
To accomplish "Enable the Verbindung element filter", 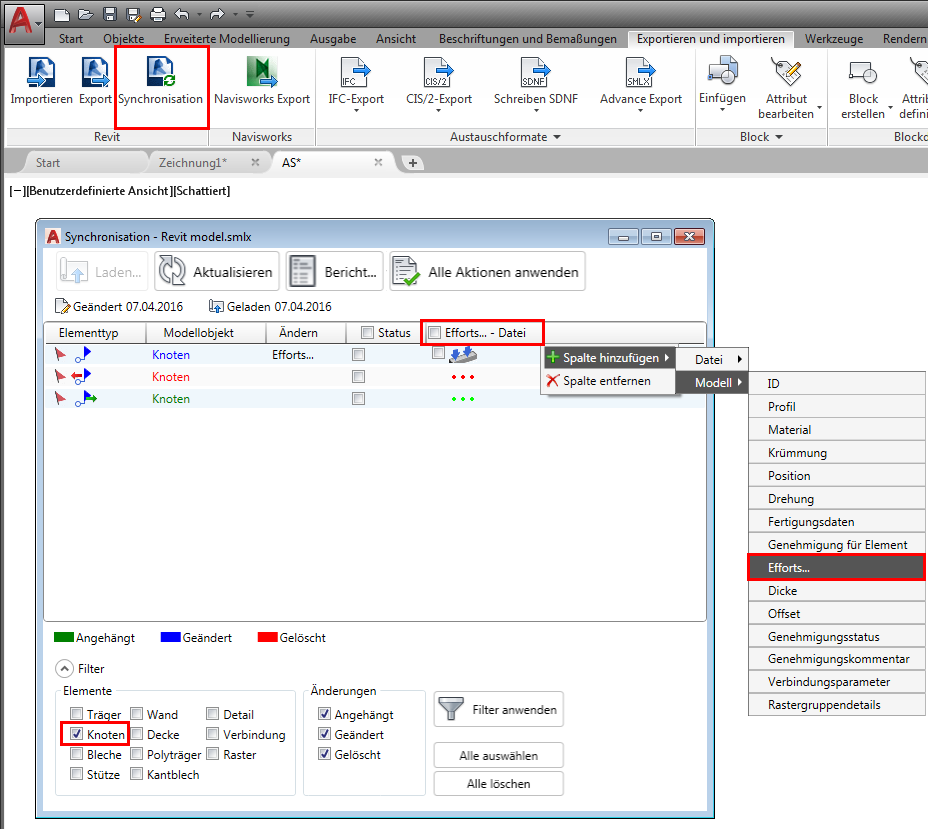I will pos(212,734).
